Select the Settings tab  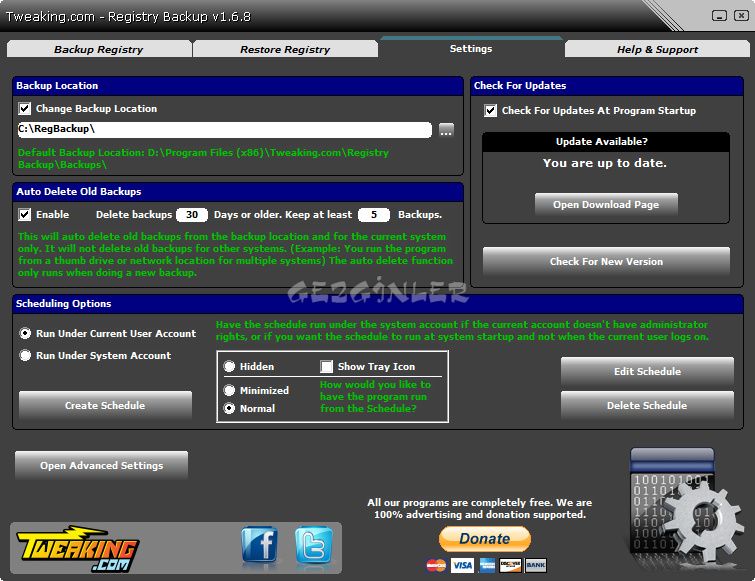point(471,48)
